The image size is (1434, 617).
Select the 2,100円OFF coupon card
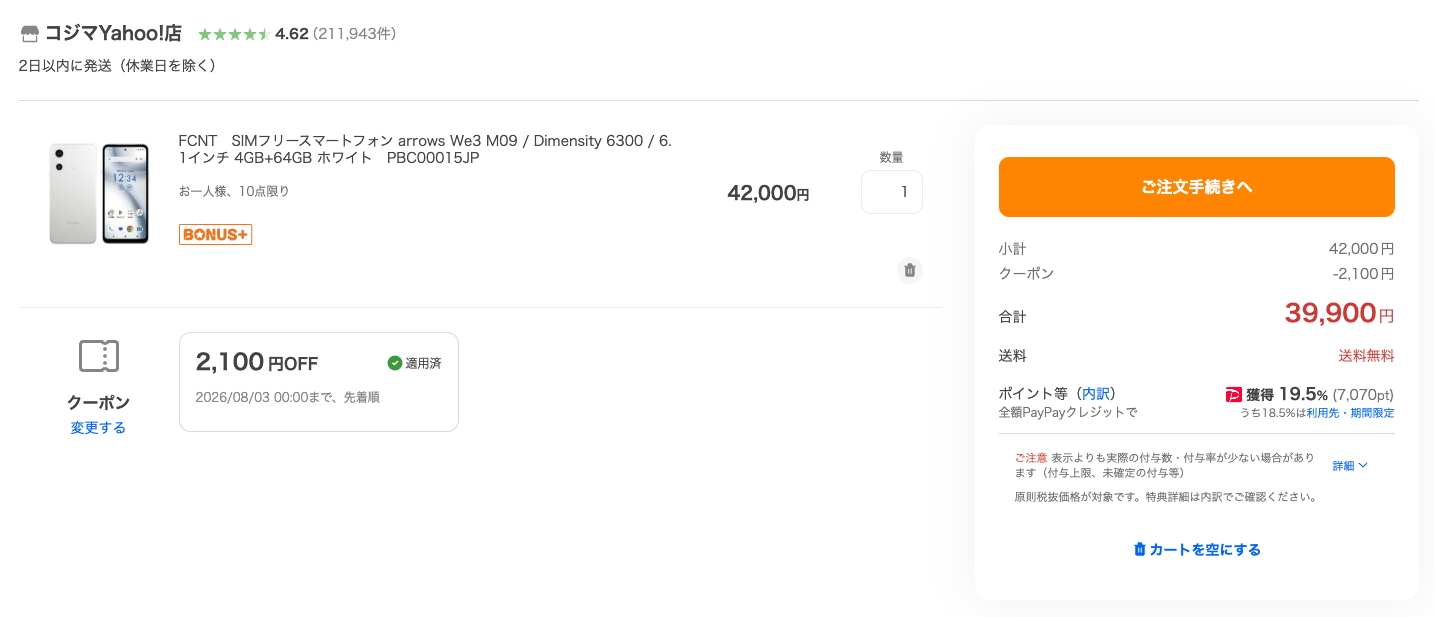(319, 382)
